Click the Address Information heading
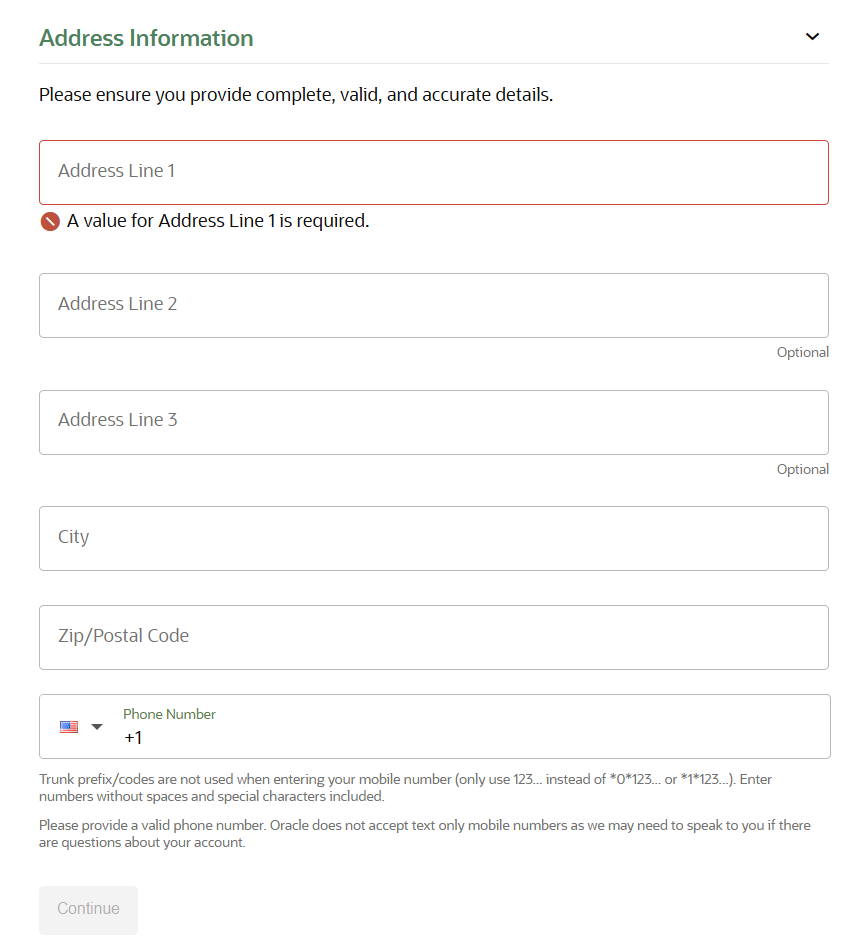Viewport: 862px width, 947px height. [146, 37]
